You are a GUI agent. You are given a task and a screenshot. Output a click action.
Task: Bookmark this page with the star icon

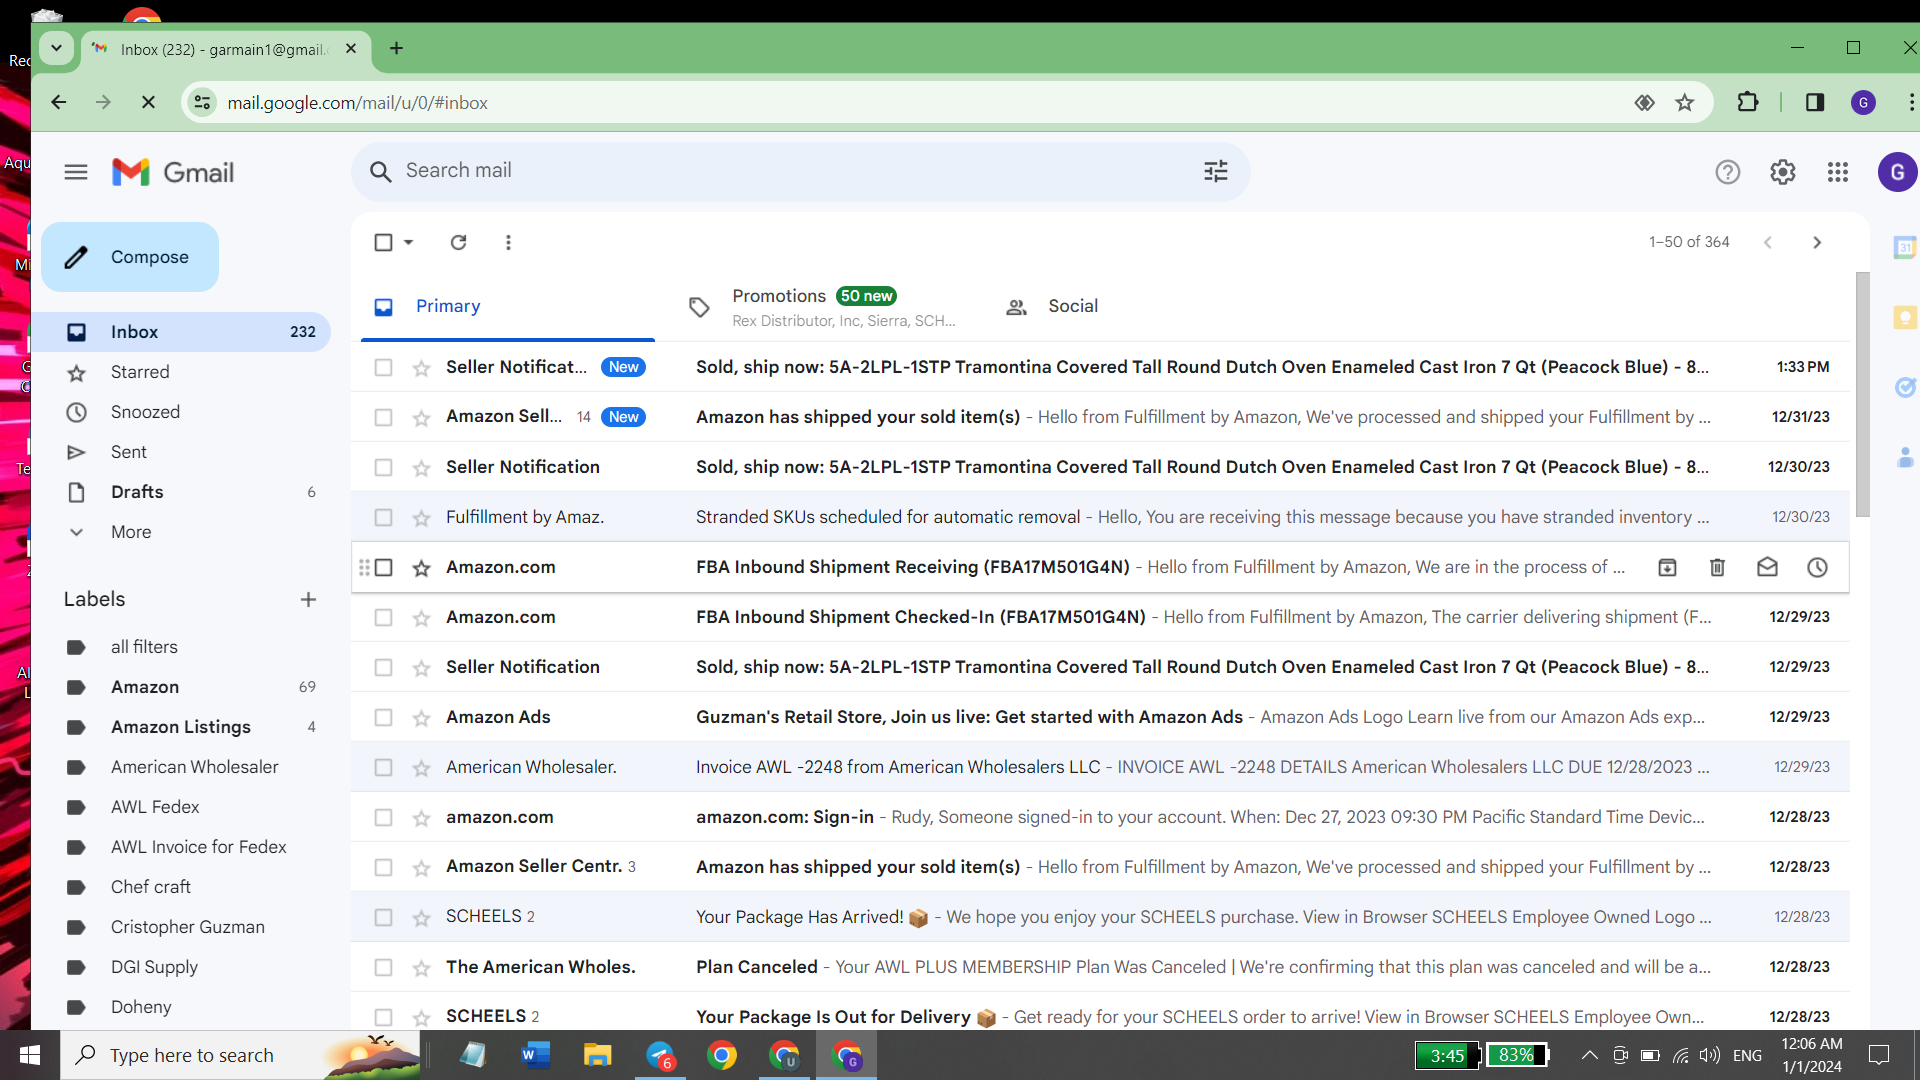coord(1685,102)
